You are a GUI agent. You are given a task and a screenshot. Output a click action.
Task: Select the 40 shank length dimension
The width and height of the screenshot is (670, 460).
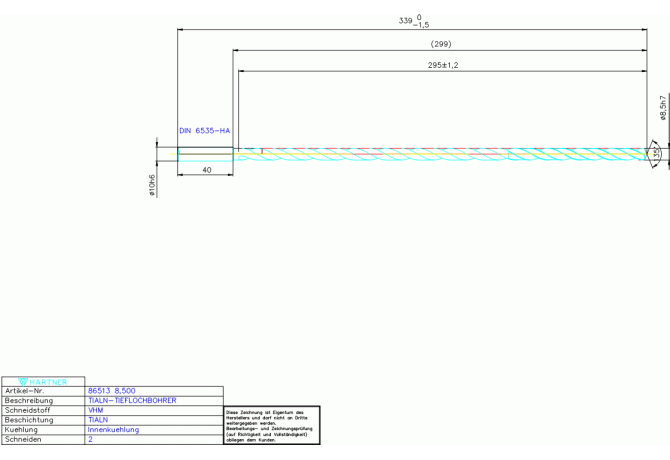[x=206, y=170]
